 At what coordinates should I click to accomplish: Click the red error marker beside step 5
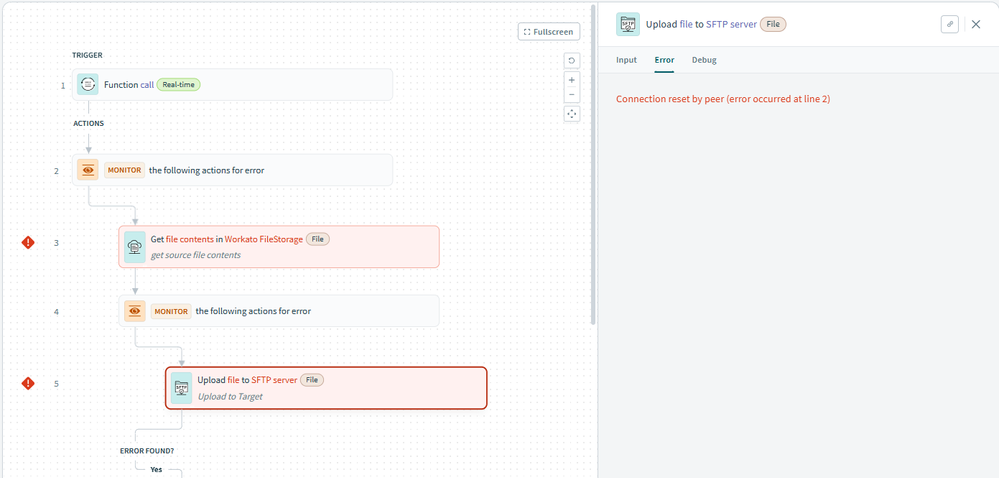click(x=28, y=383)
